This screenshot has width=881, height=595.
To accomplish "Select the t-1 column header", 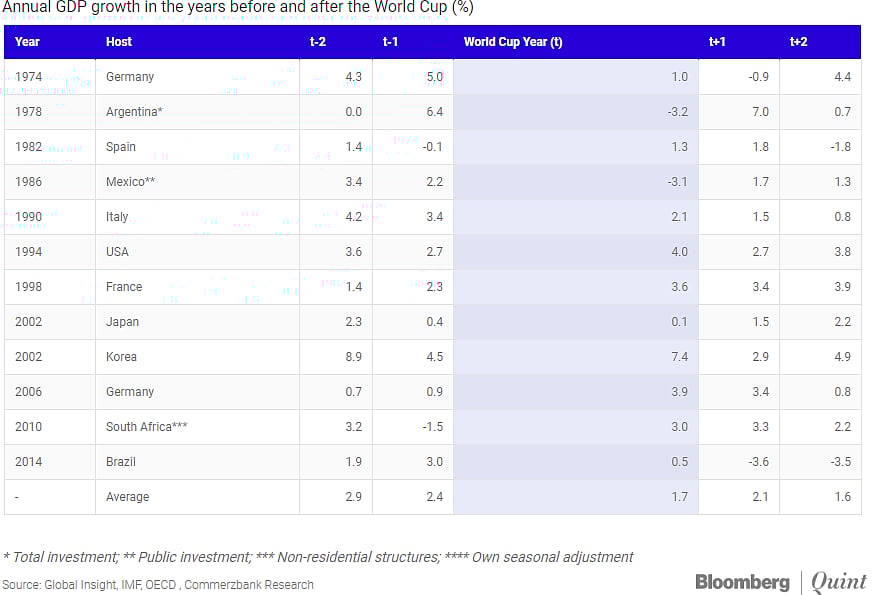I will pyautogui.click(x=391, y=42).
